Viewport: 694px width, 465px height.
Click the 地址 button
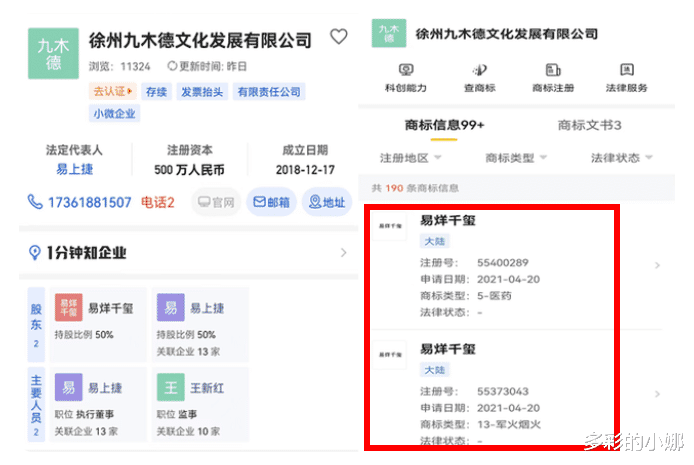click(x=327, y=202)
